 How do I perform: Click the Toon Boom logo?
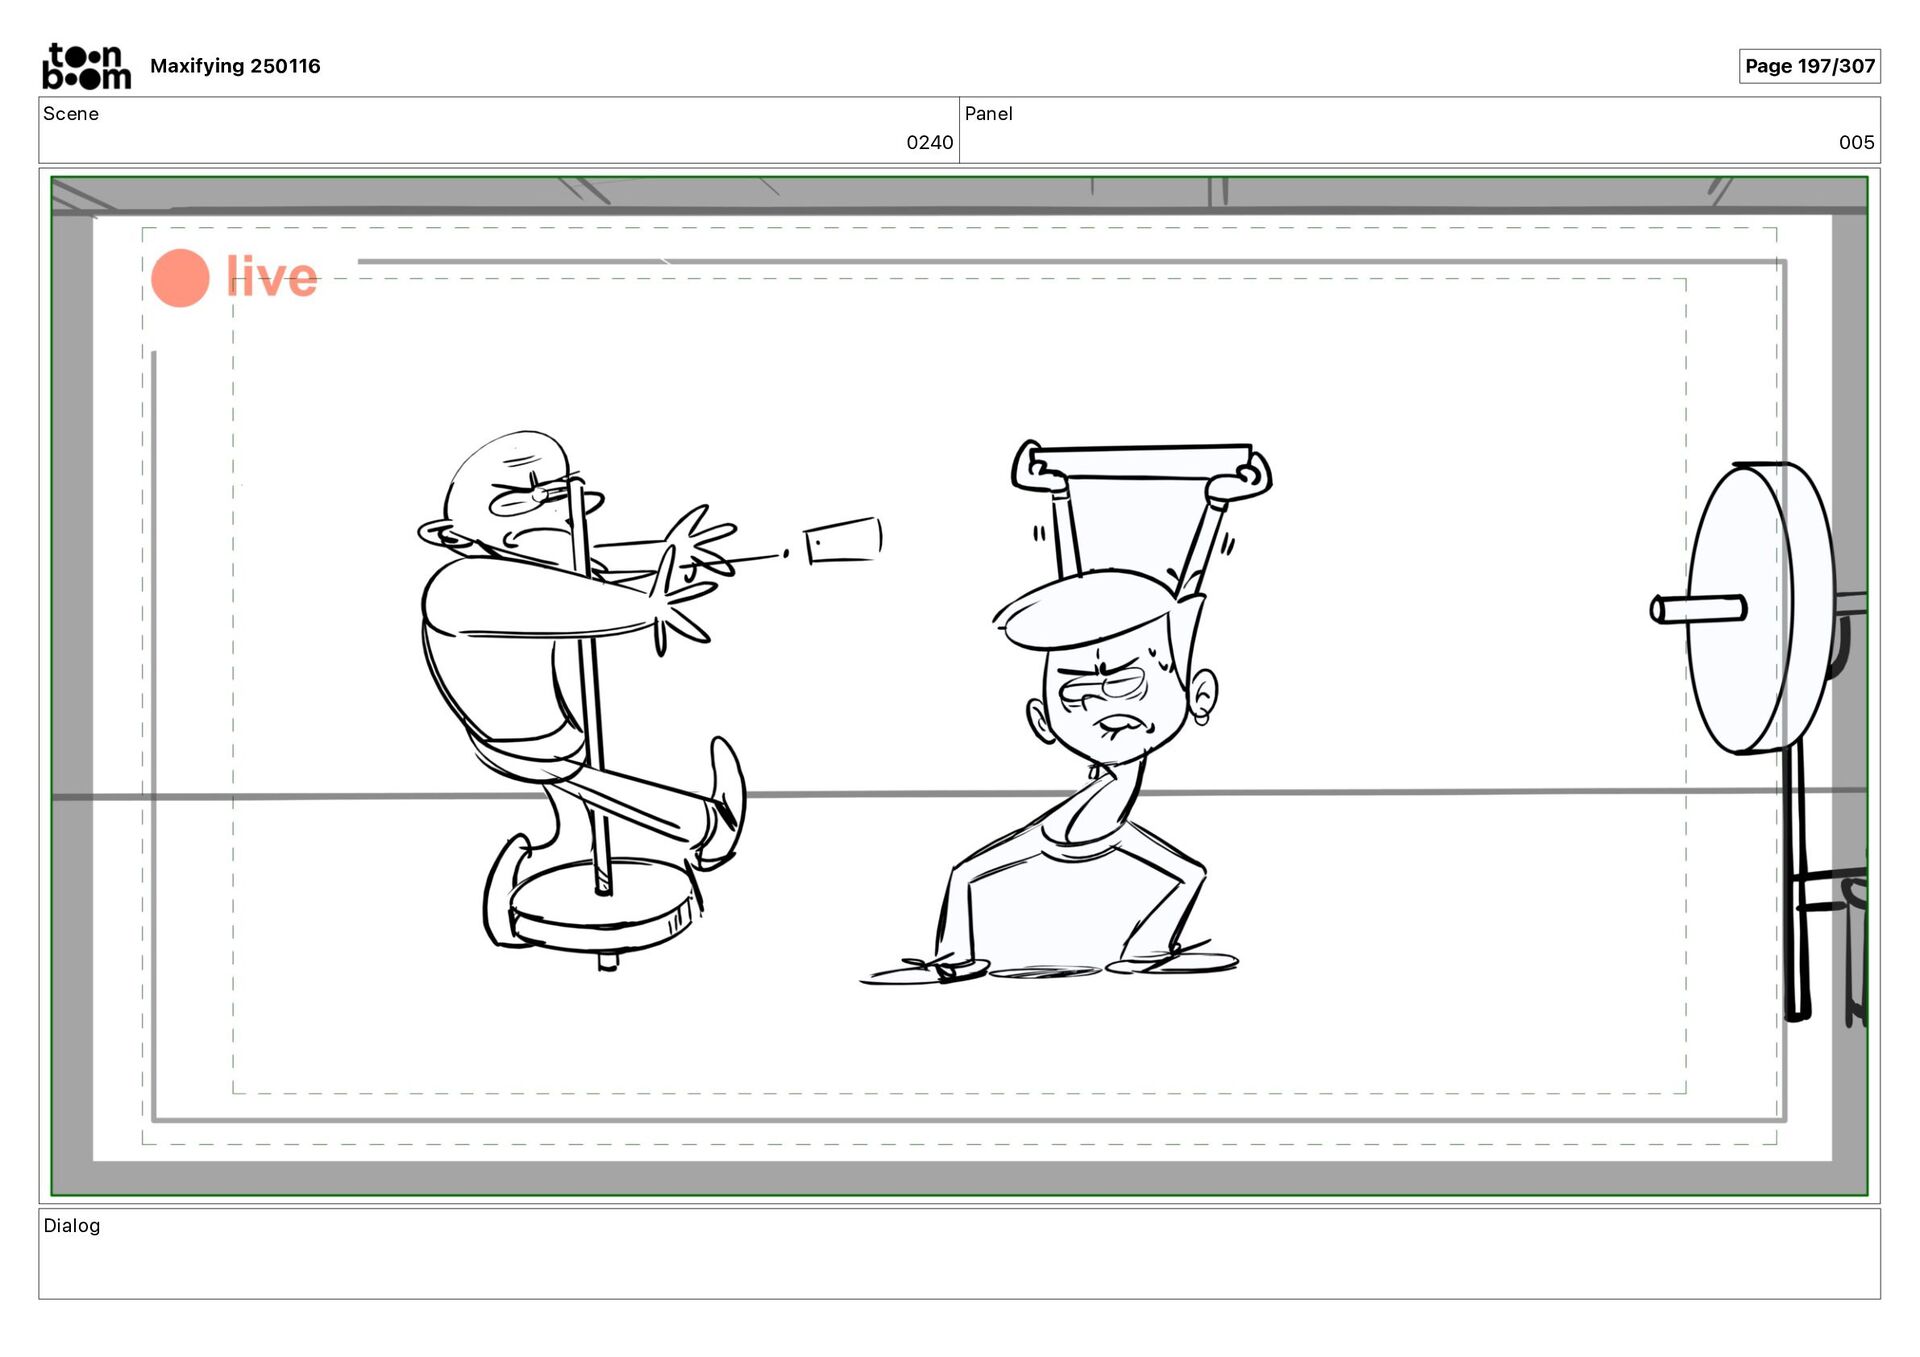[x=86, y=66]
